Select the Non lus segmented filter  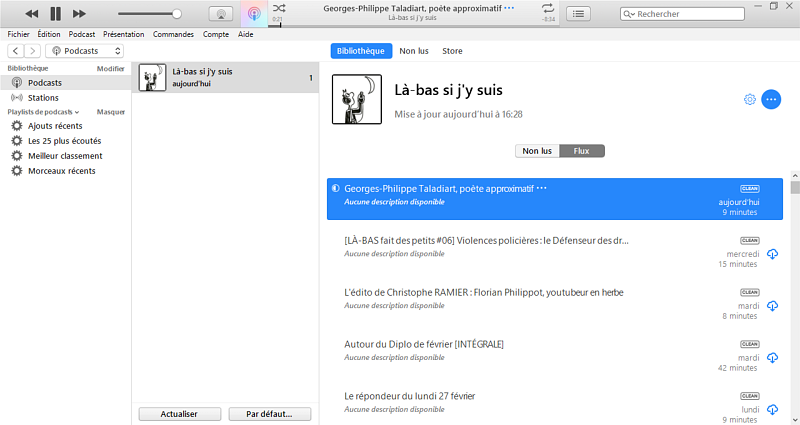537,151
